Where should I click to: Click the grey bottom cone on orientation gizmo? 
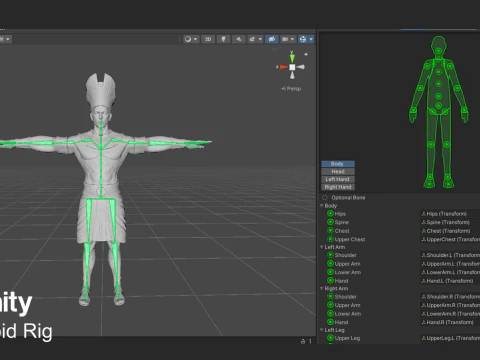(x=292, y=75)
